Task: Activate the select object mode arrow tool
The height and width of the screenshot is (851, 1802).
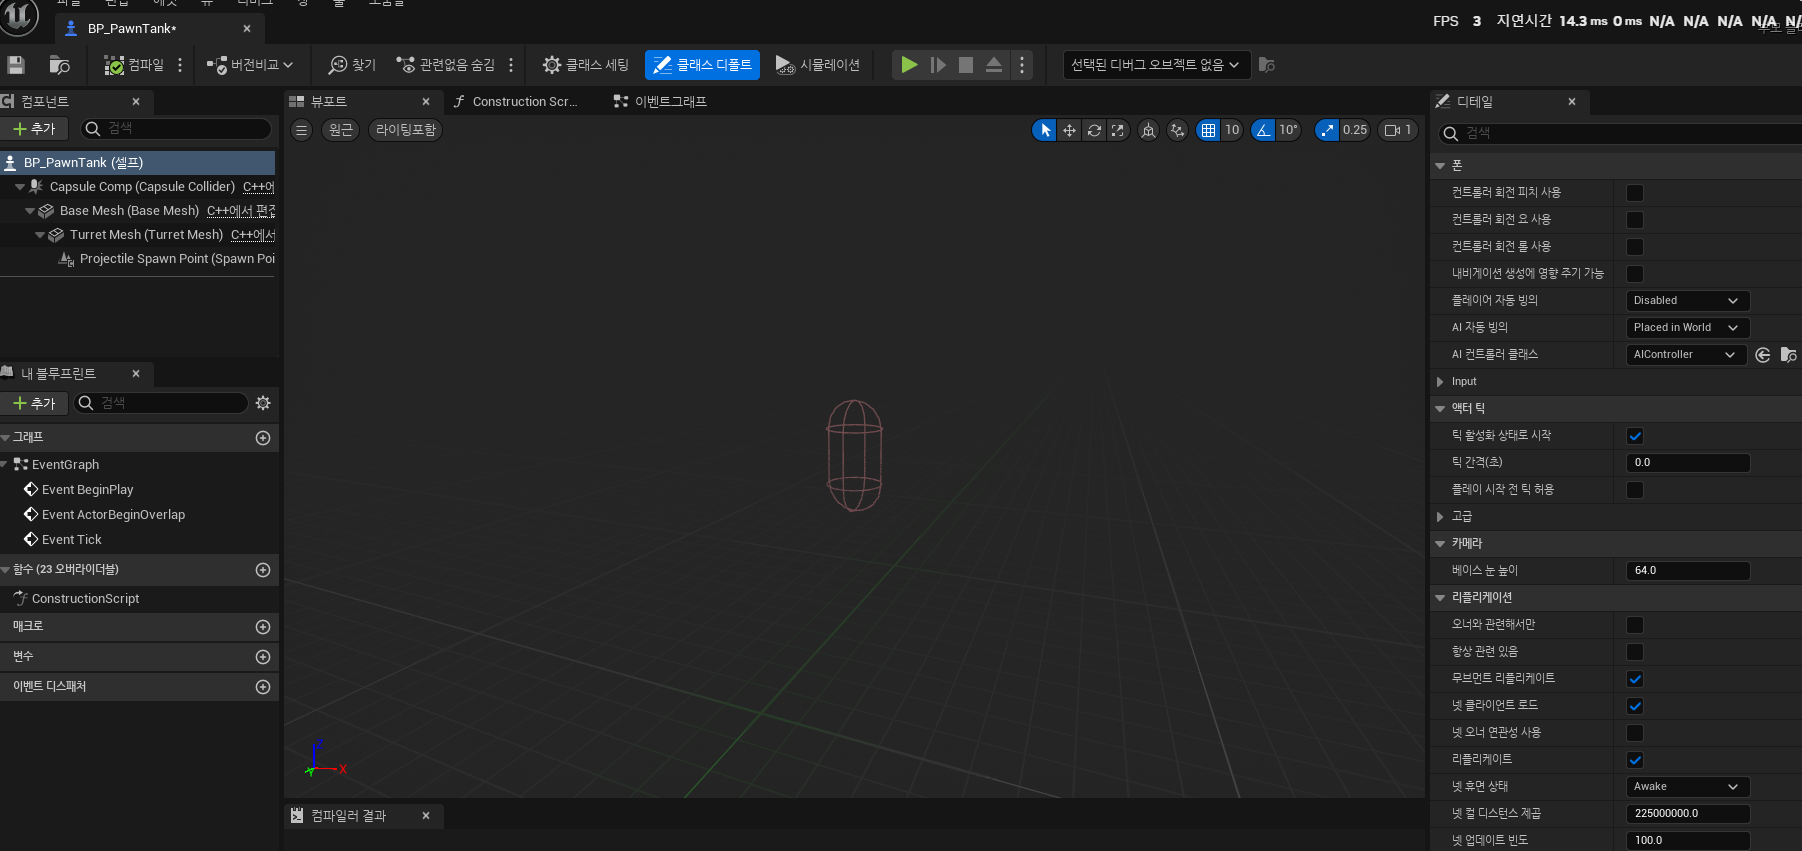Action: (x=1045, y=130)
